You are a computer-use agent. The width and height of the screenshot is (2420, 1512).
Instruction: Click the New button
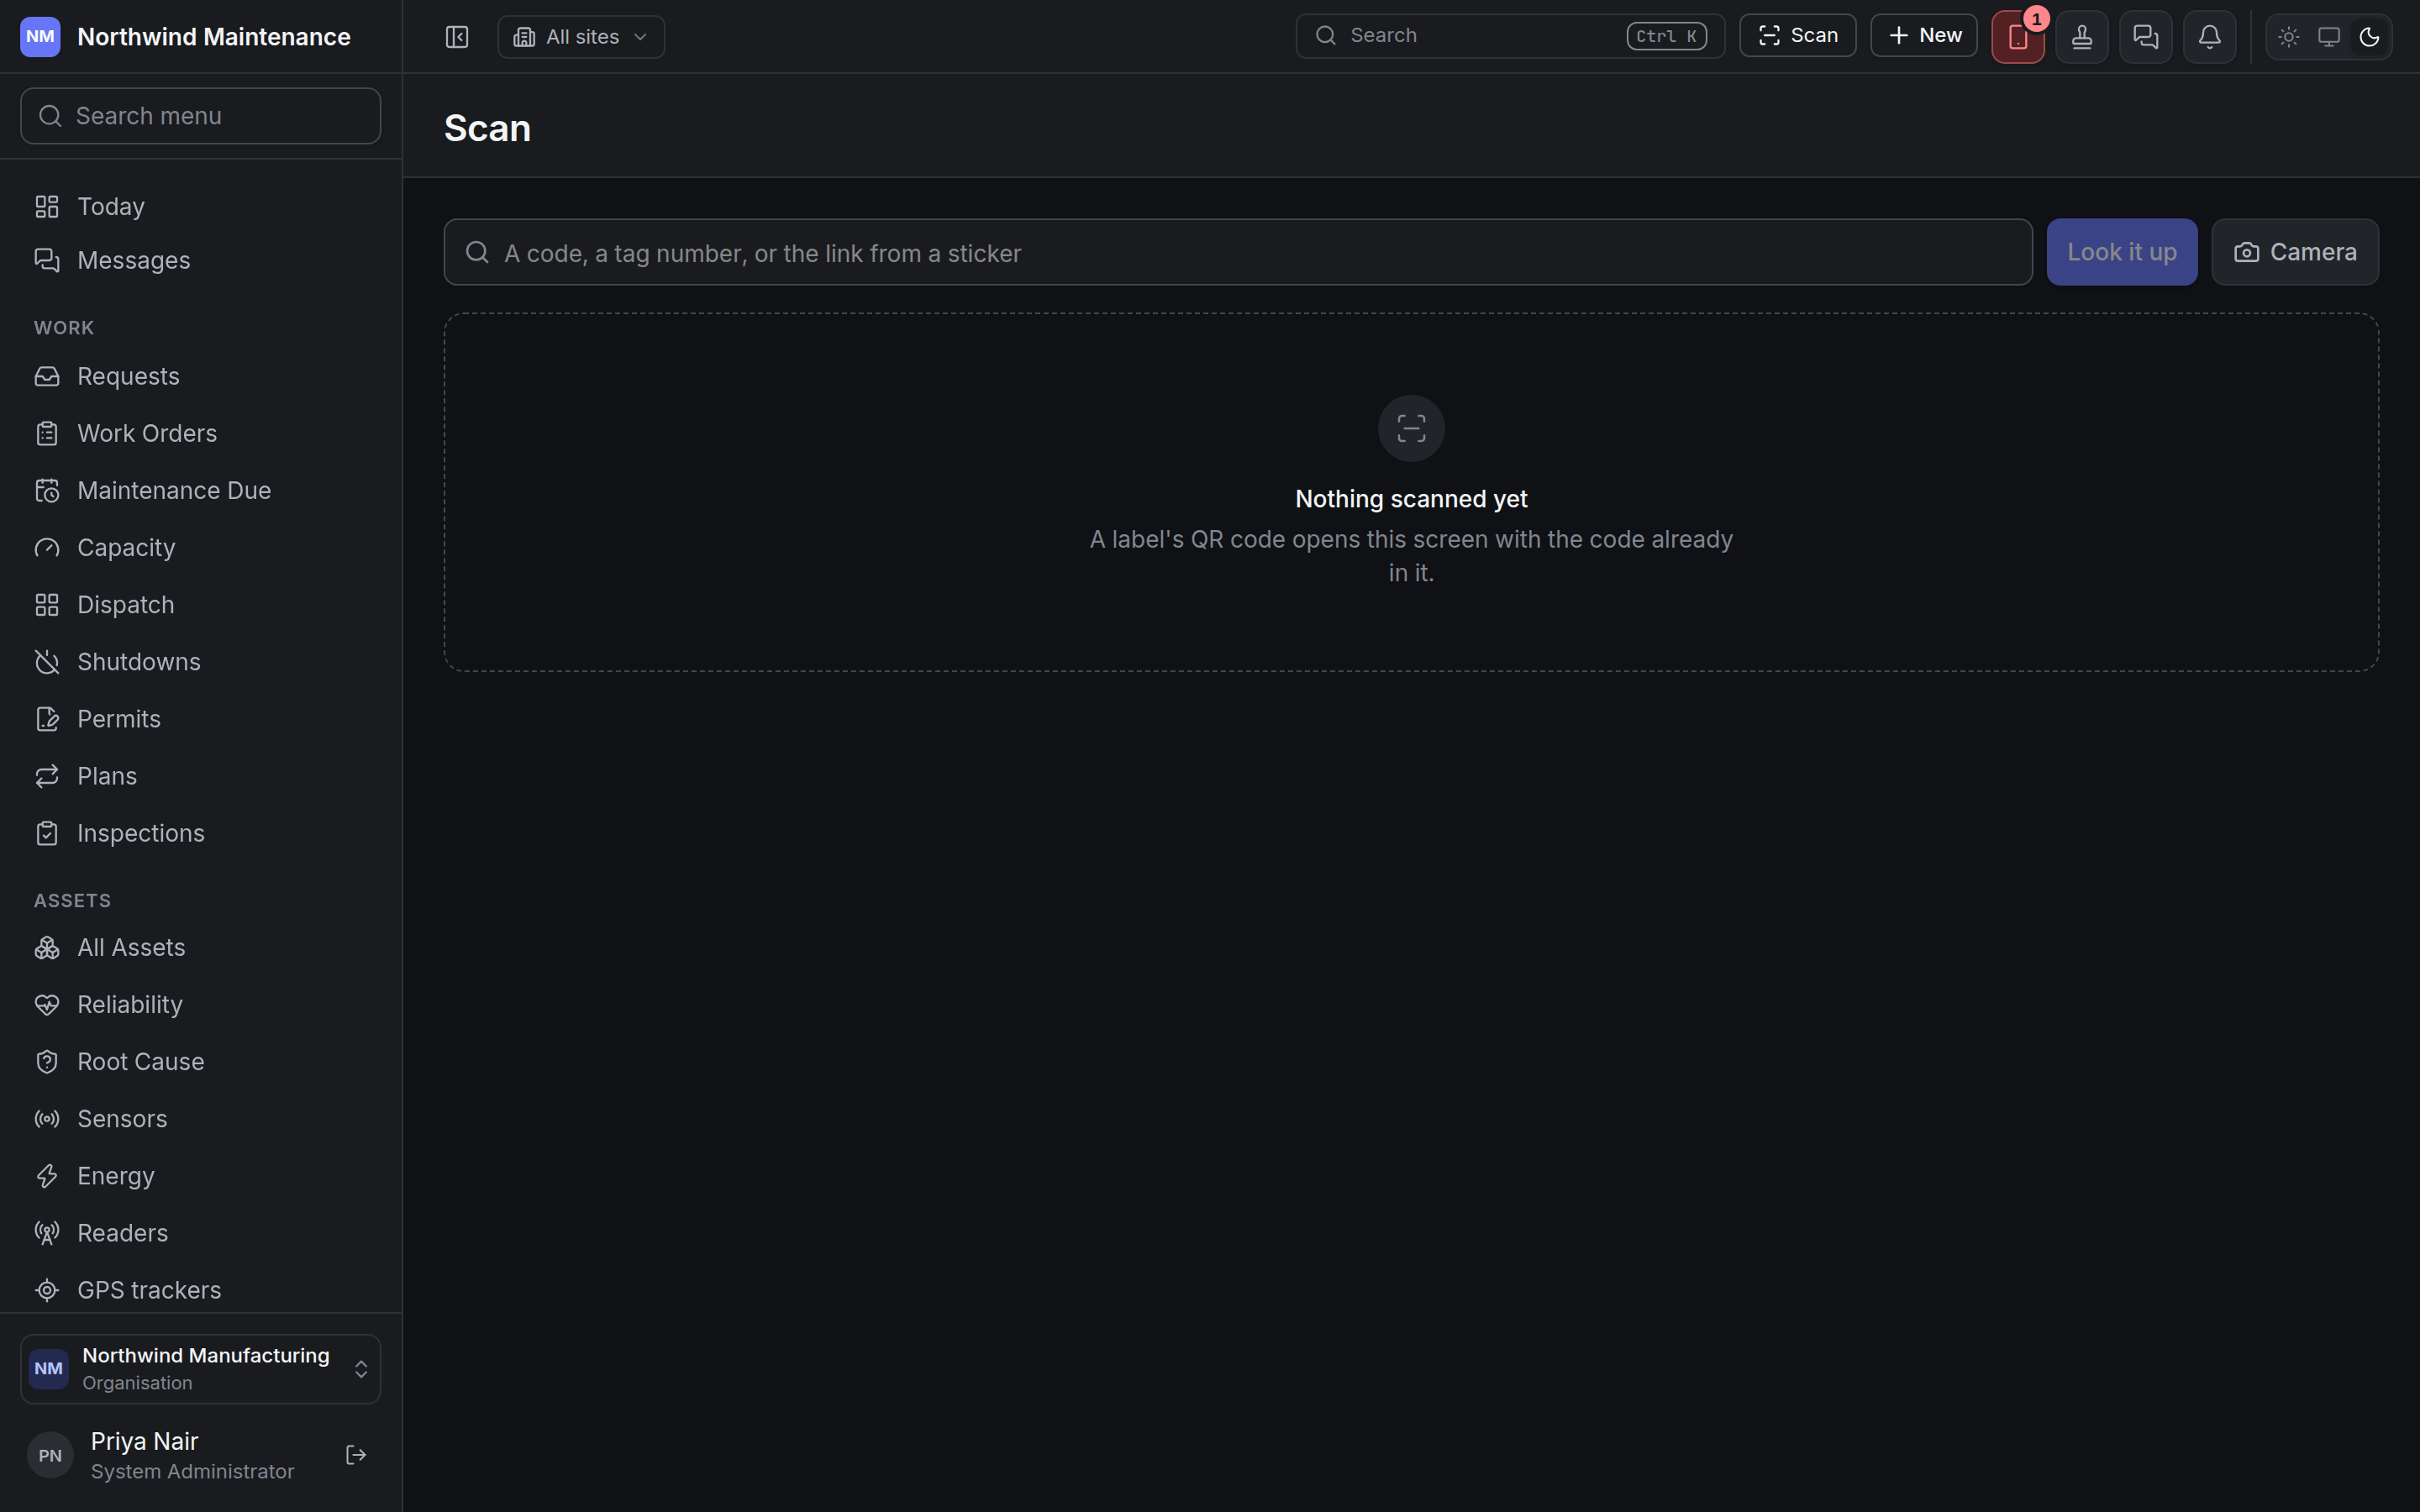(1924, 35)
